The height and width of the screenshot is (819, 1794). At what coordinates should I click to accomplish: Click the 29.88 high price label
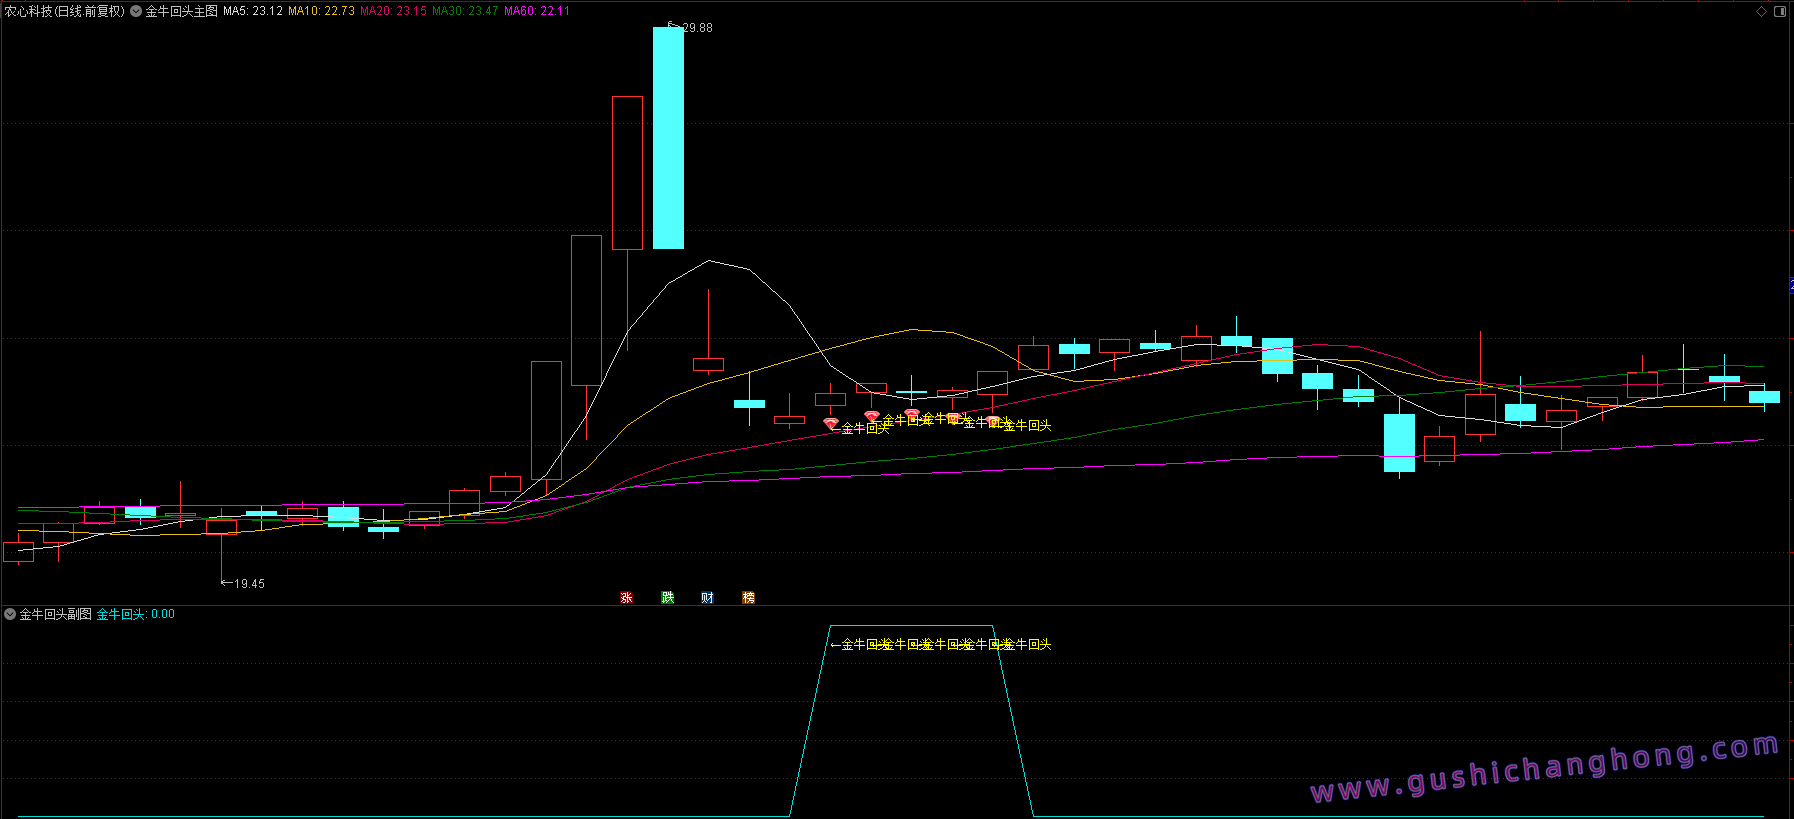(x=697, y=28)
